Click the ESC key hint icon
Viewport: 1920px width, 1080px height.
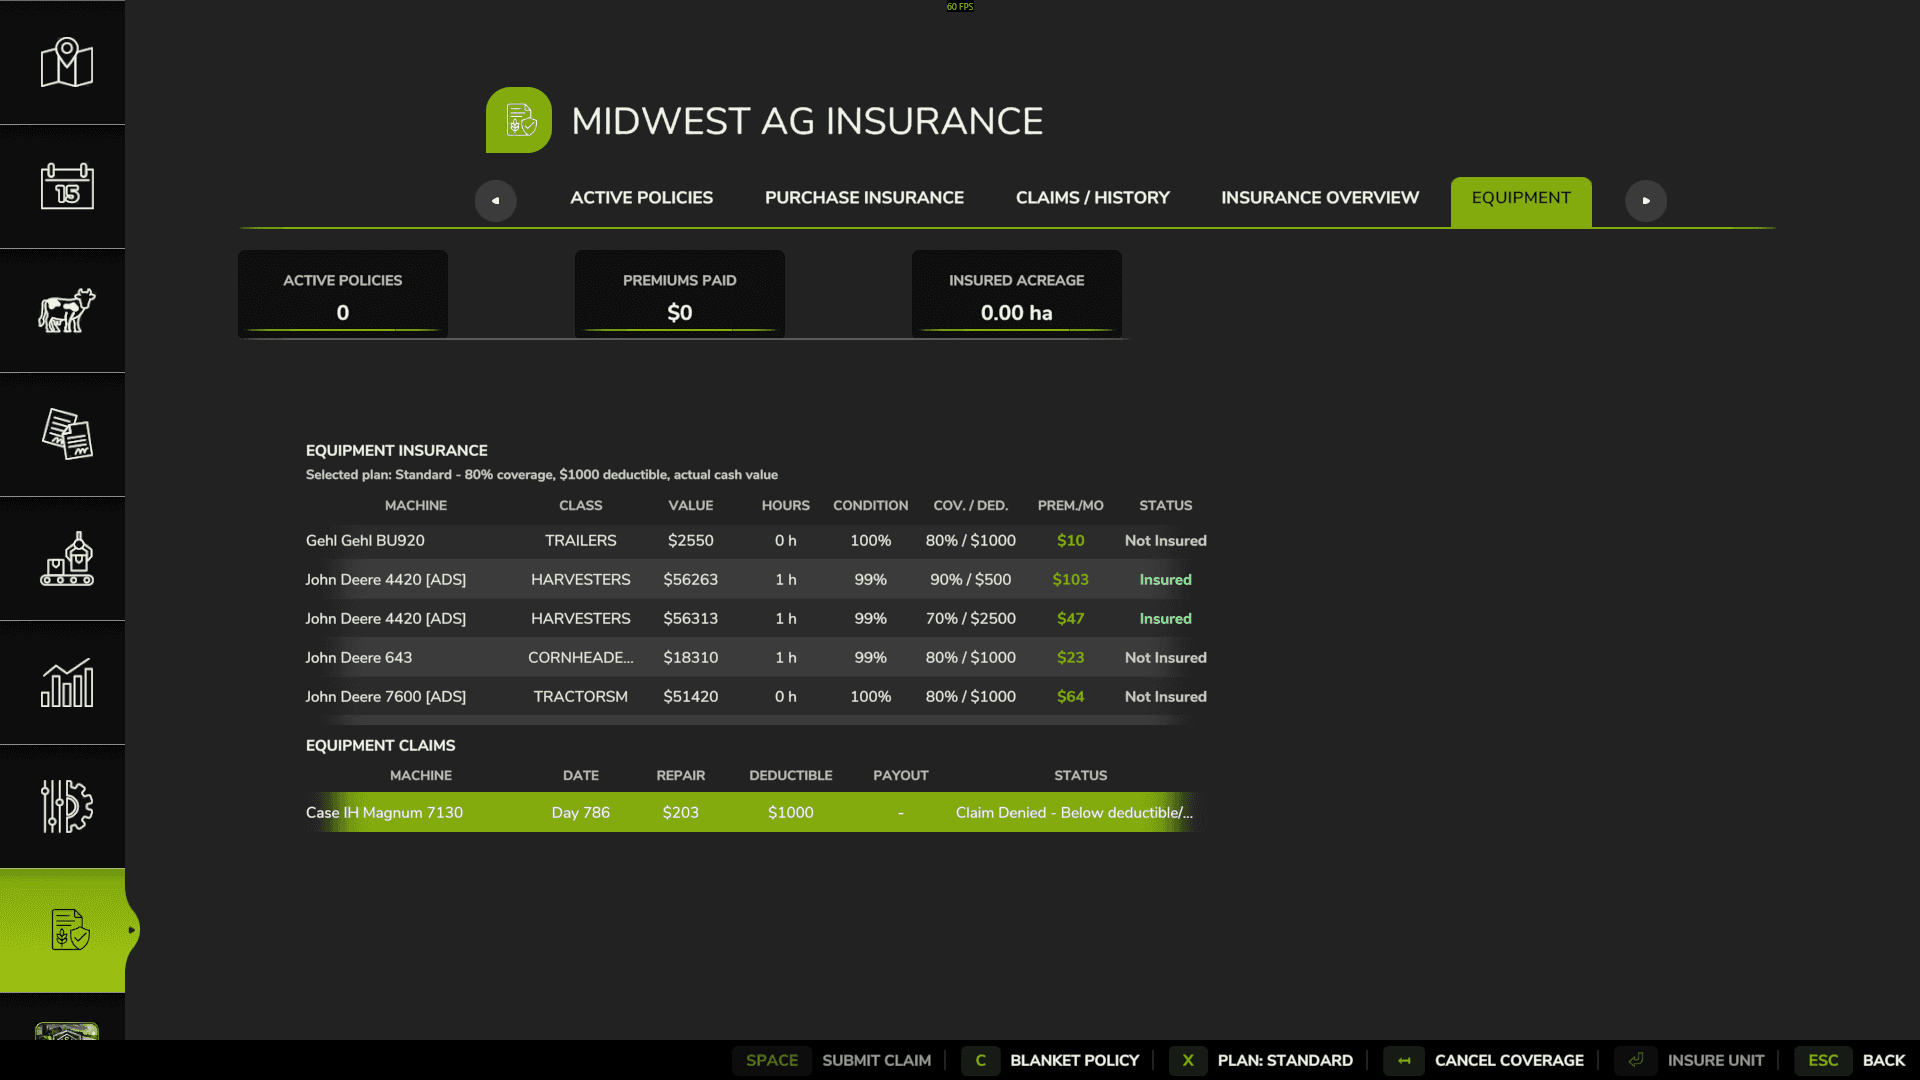pyautogui.click(x=1823, y=1060)
